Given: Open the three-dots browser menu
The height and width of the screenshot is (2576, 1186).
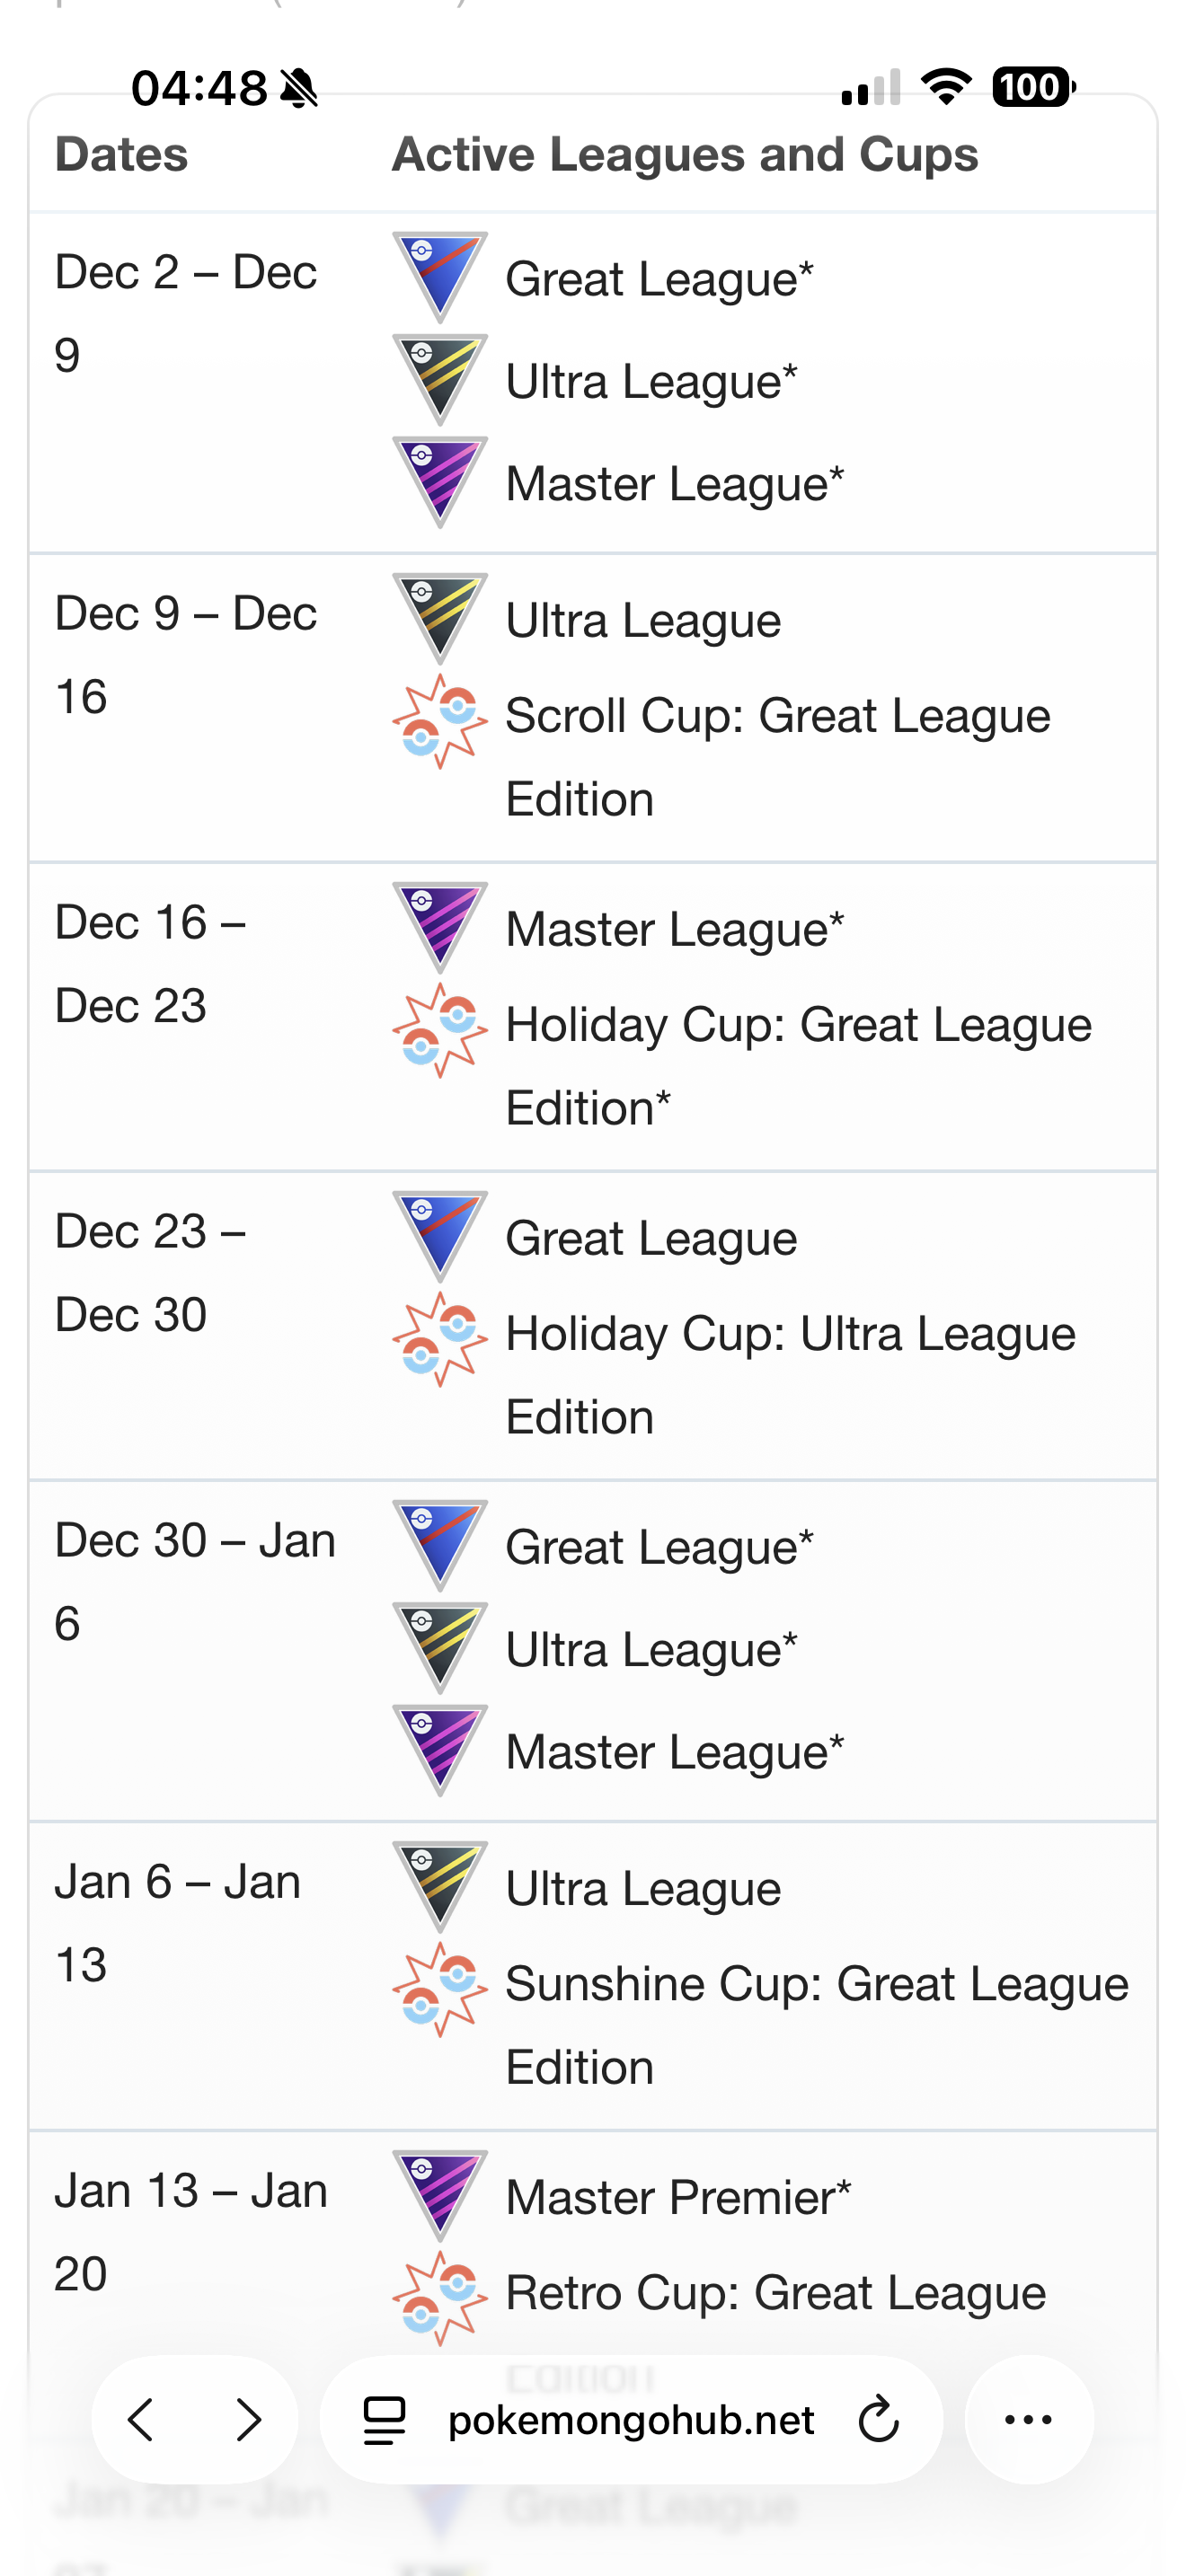Looking at the screenshot, I should pos(1028,2420).
